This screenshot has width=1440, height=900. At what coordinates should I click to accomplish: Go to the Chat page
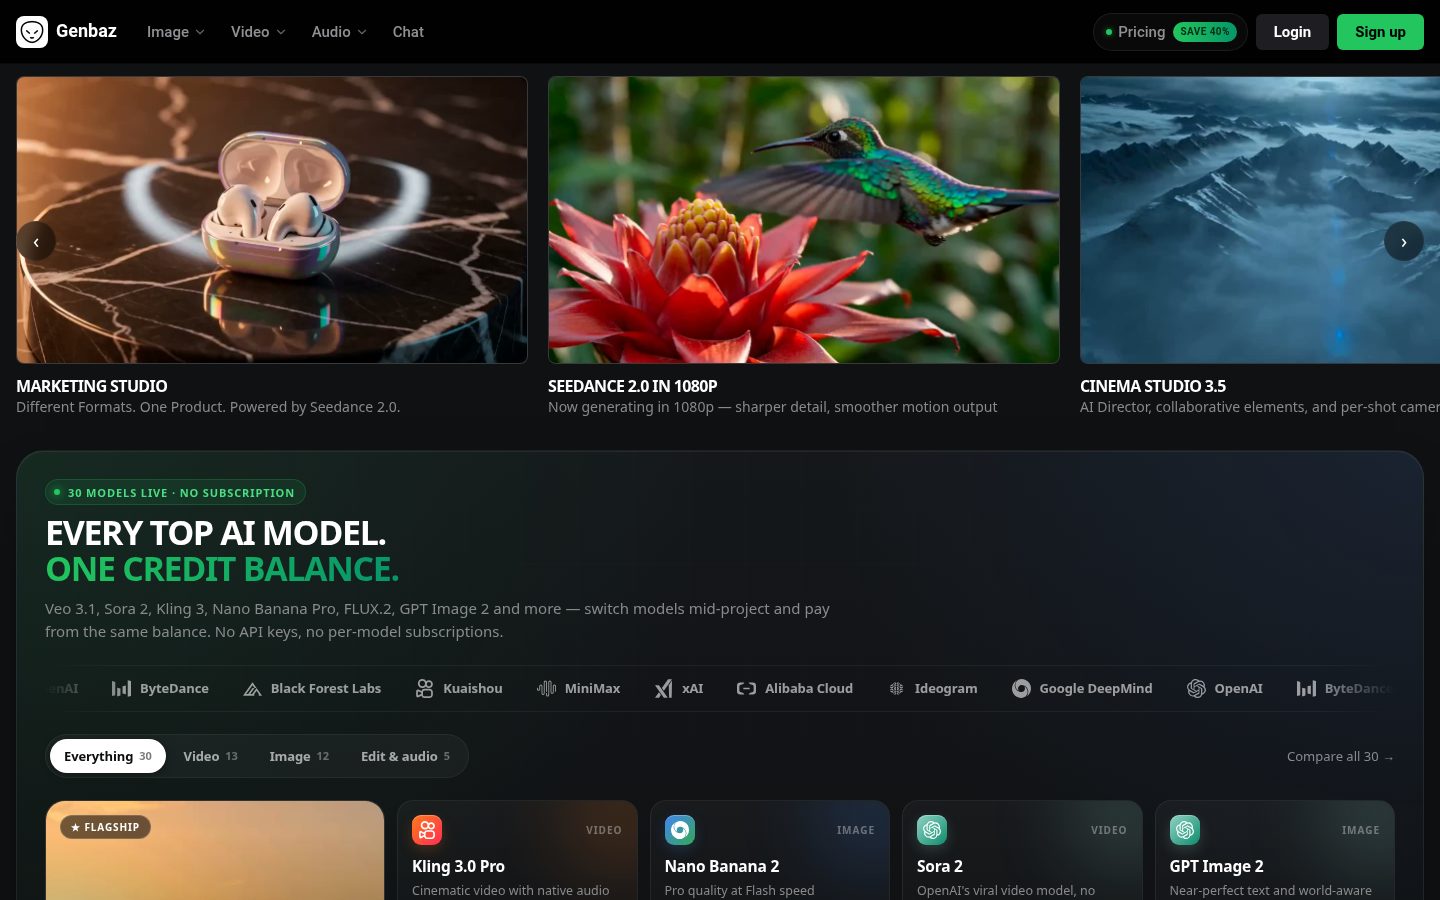[408, 32]
